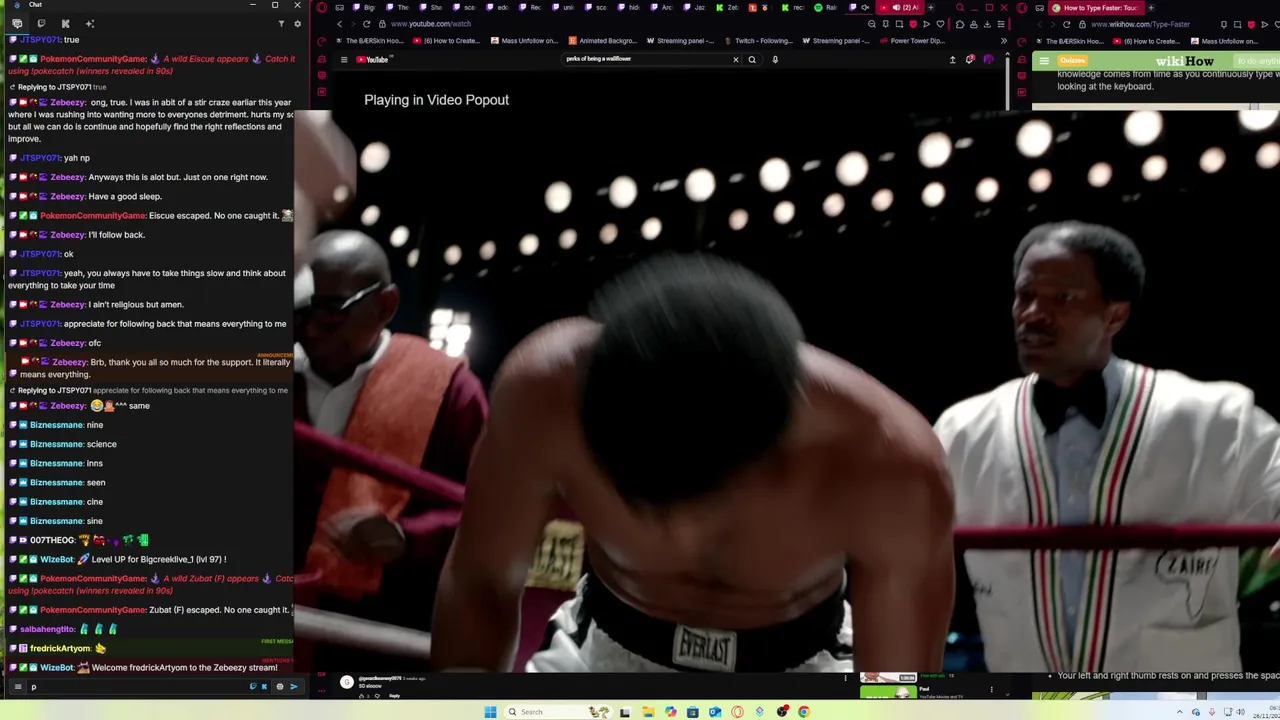
Task: Click PokemonCommunityGame Eiscue appears message username
Action: click(93, 59)
